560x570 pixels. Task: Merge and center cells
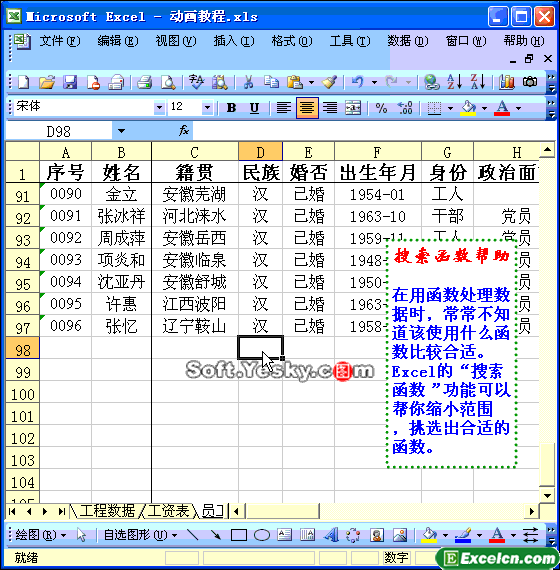(353, 108)
